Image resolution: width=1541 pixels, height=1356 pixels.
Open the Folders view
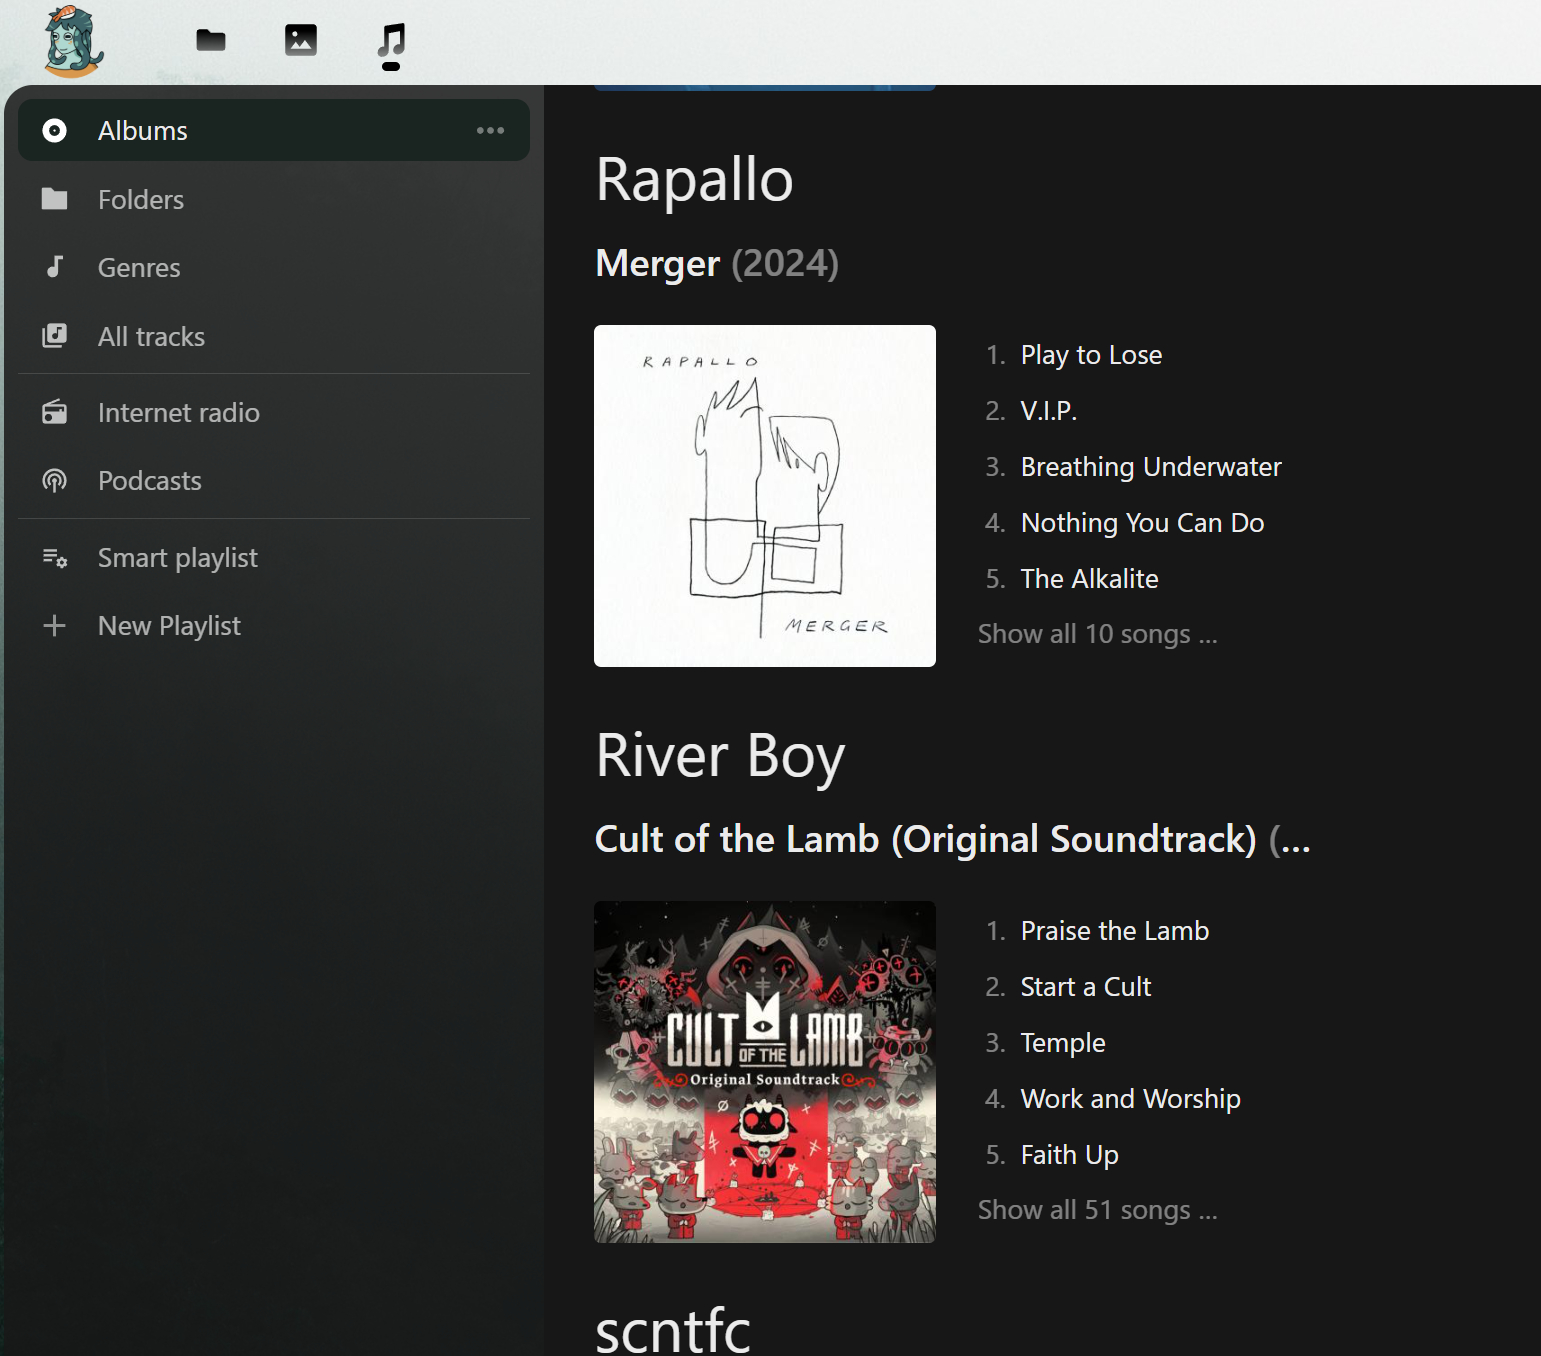tap(141, 200)
